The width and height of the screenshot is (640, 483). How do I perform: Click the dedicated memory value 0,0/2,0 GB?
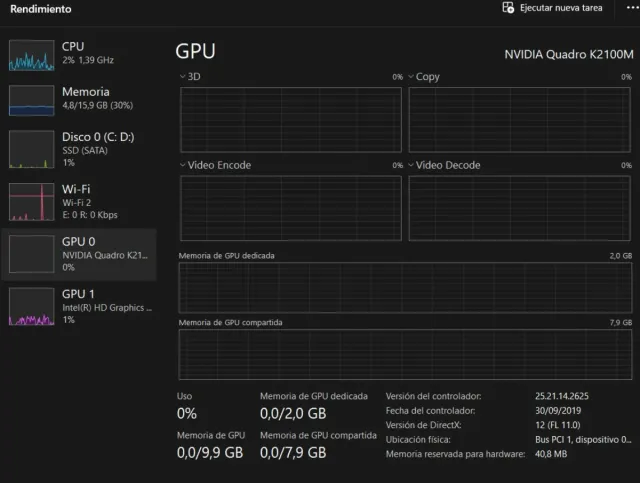(293, 413)
